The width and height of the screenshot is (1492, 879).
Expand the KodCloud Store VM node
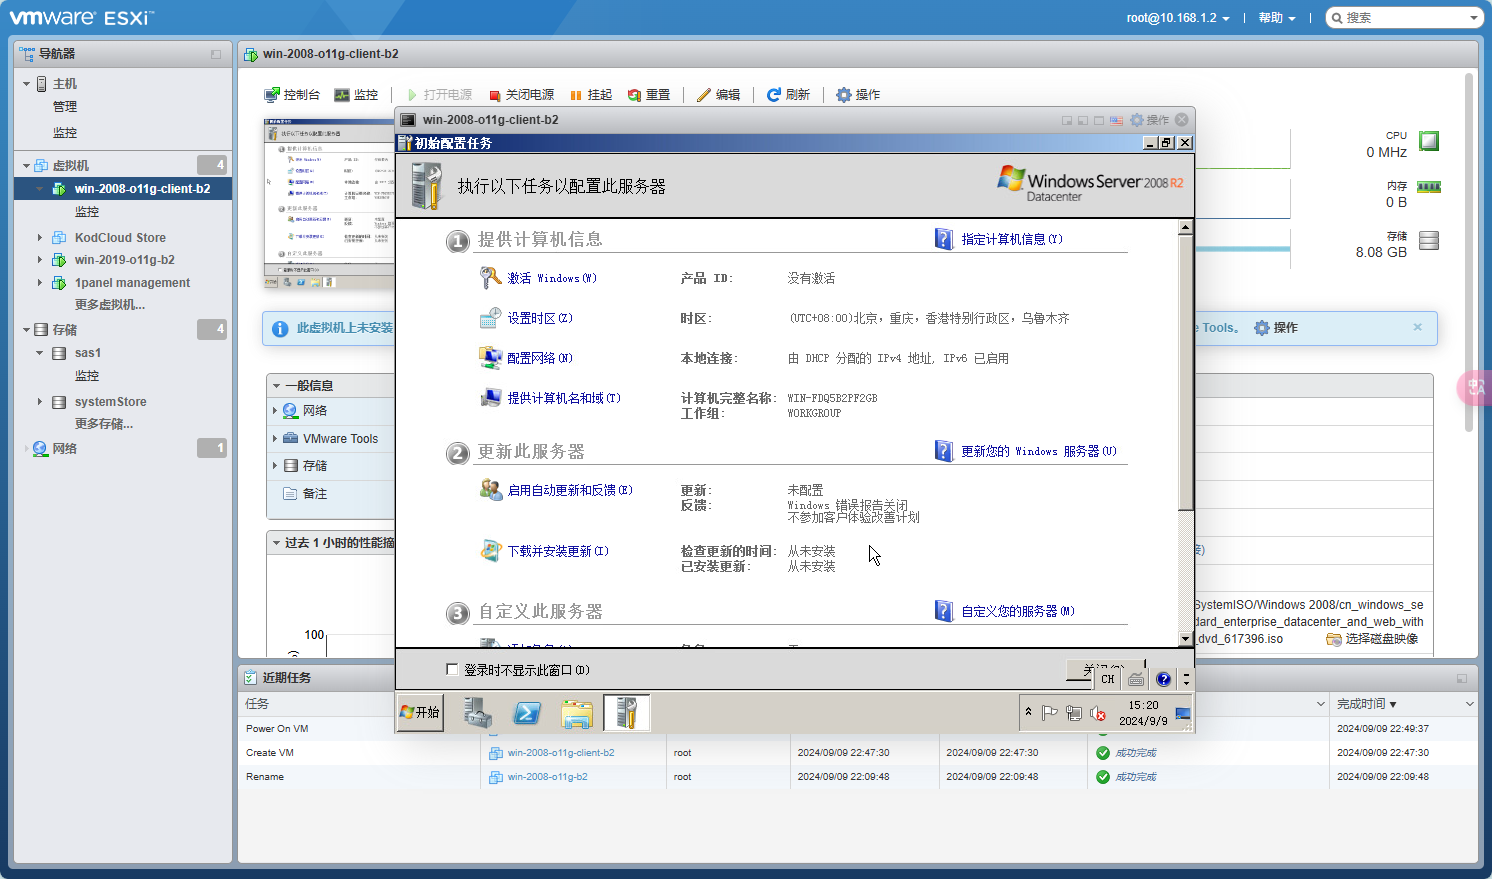[40, 238]
